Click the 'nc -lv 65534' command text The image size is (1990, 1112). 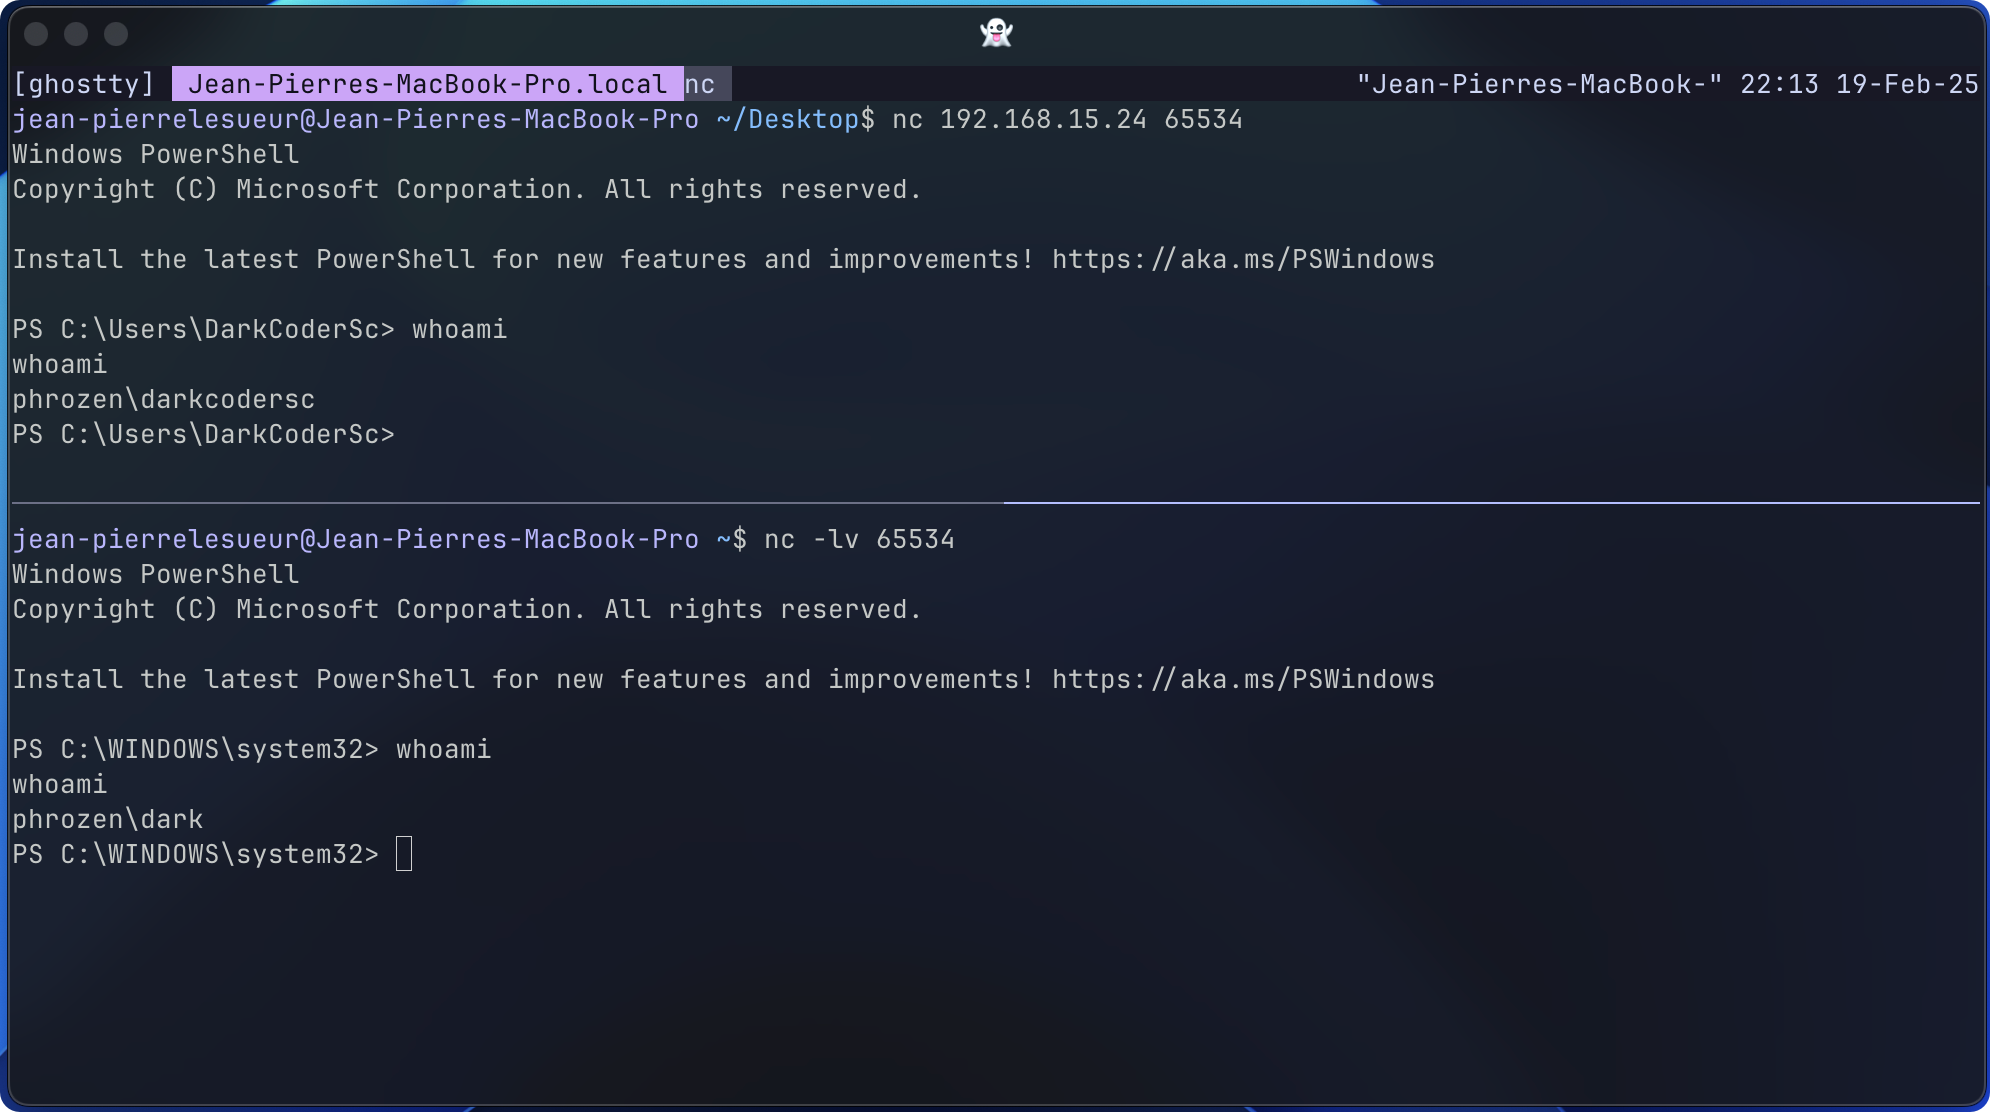point(859,539)
